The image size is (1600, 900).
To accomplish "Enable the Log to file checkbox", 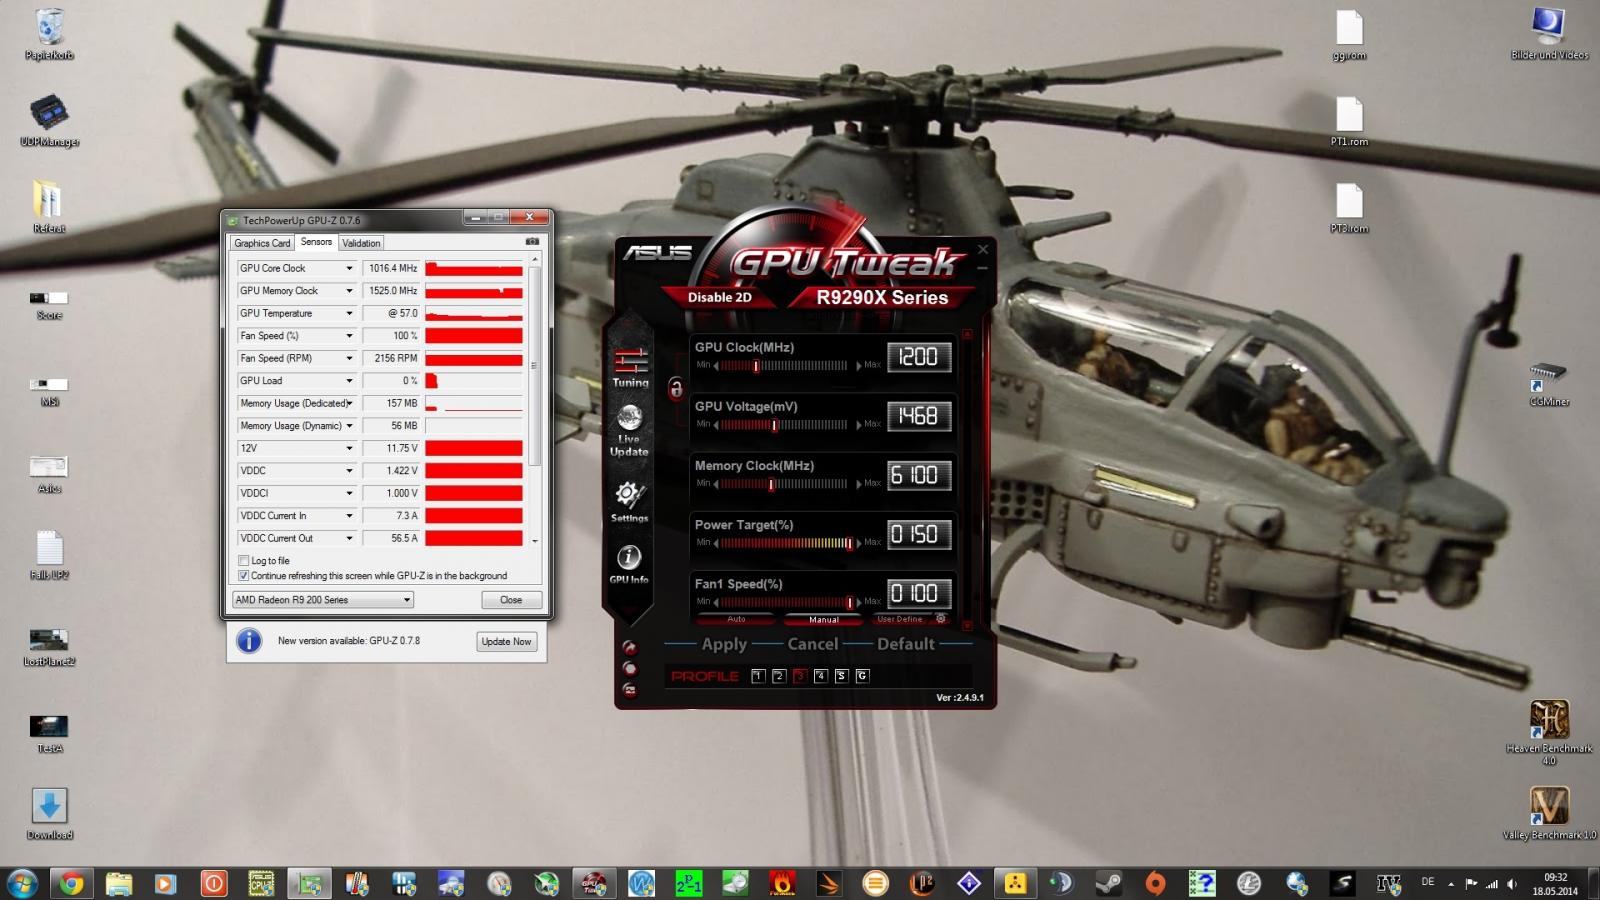I will 243,561.
